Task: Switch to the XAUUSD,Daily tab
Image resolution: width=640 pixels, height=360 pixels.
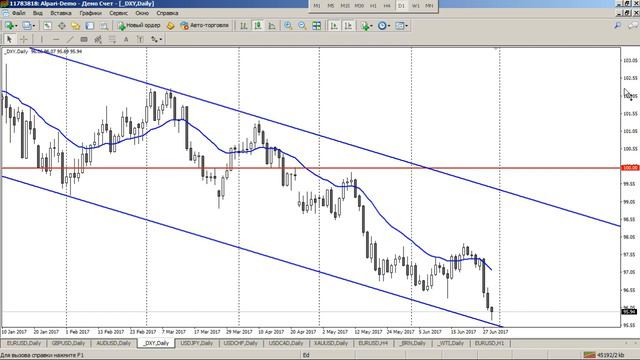Action: click(331, 343)
